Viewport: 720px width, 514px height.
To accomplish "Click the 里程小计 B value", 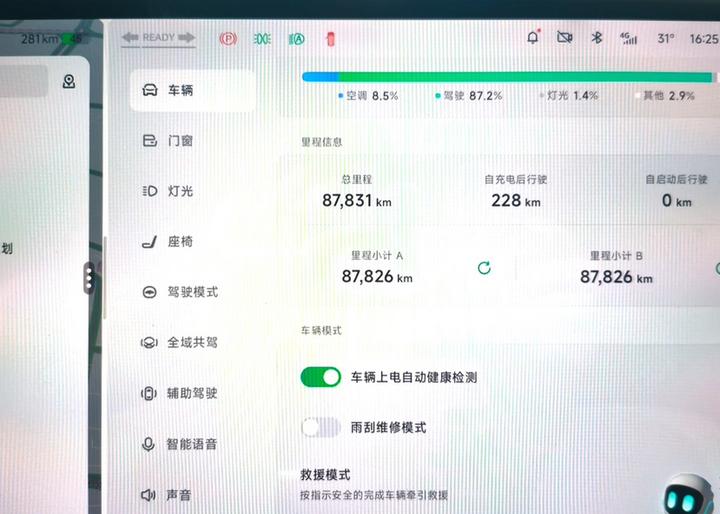I will tap(616, 277).
